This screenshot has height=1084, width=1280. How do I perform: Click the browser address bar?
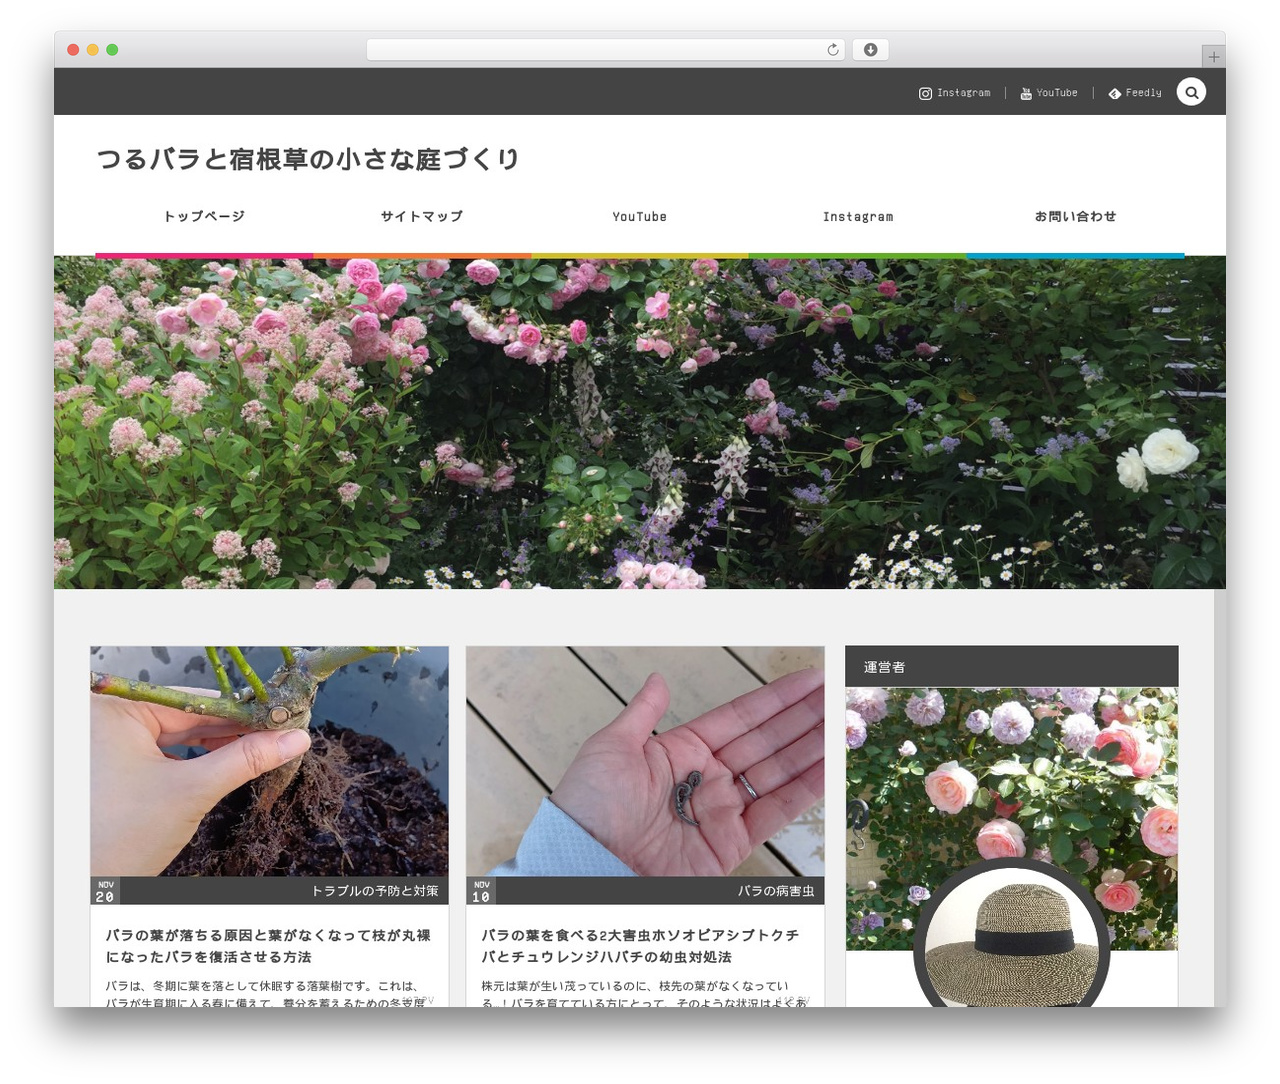(x=605, y=50)
